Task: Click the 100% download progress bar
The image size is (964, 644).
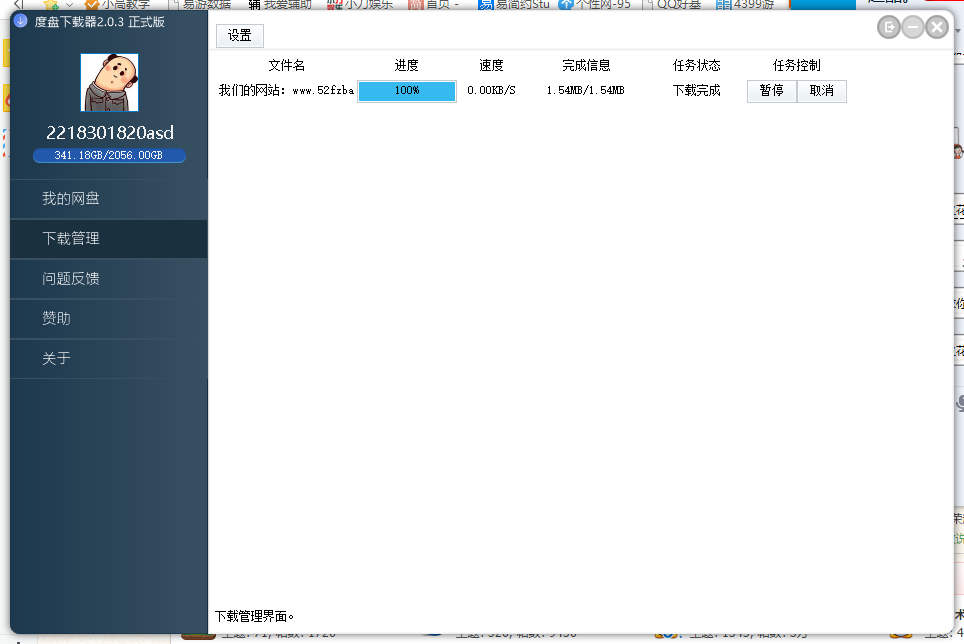Action: click(407, 91)
